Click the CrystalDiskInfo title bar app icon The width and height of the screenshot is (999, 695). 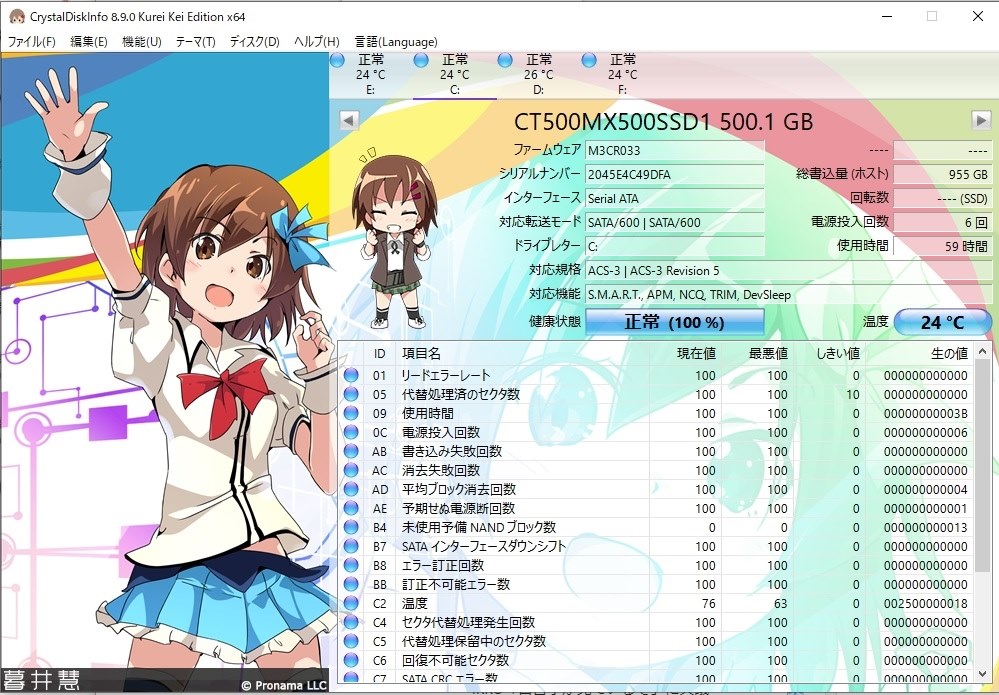click(x=16, y=17)
